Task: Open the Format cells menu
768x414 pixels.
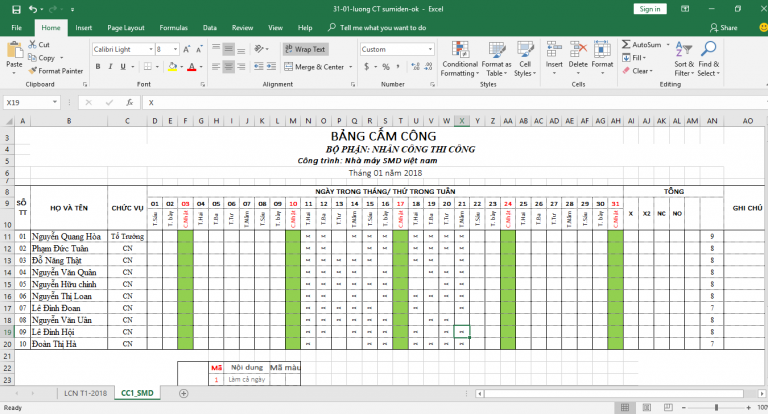Action: (602, 58)
